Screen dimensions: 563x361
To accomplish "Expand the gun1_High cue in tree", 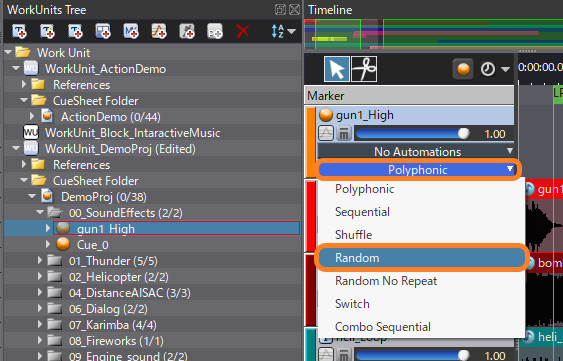I will (48, 228).
